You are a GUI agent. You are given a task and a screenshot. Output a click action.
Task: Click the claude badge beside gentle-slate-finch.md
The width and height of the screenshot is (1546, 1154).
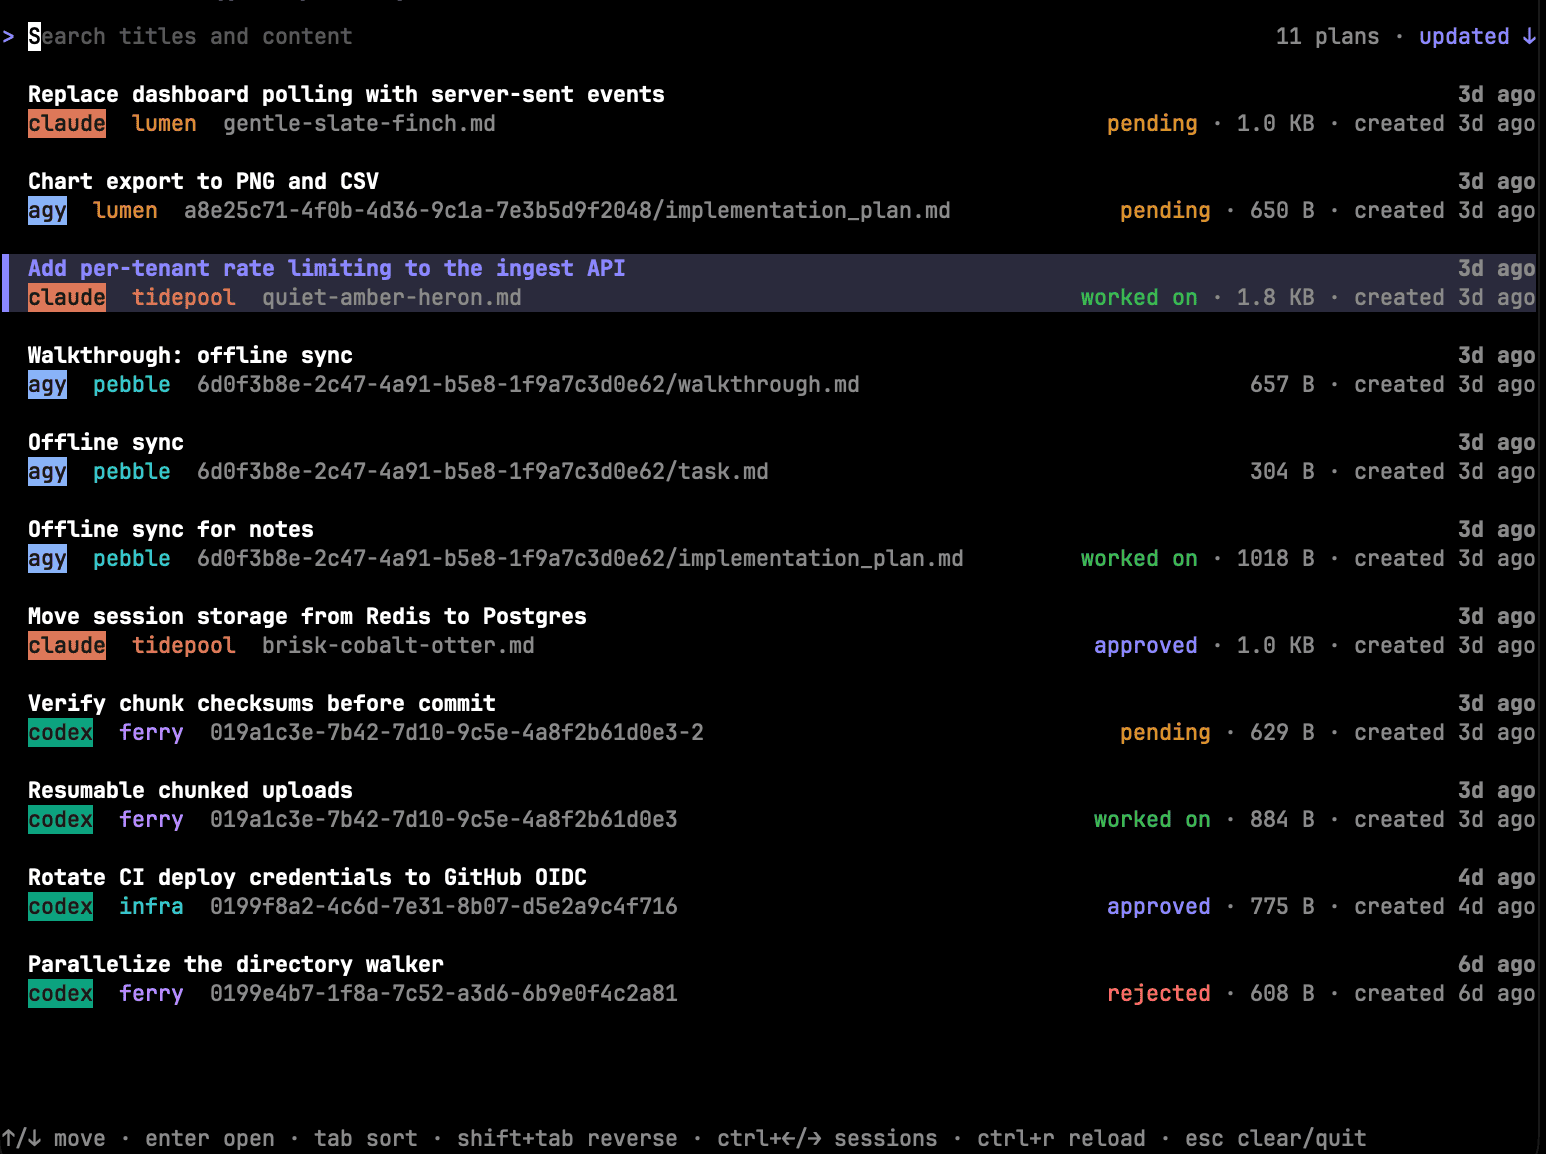tap(67, 123)
